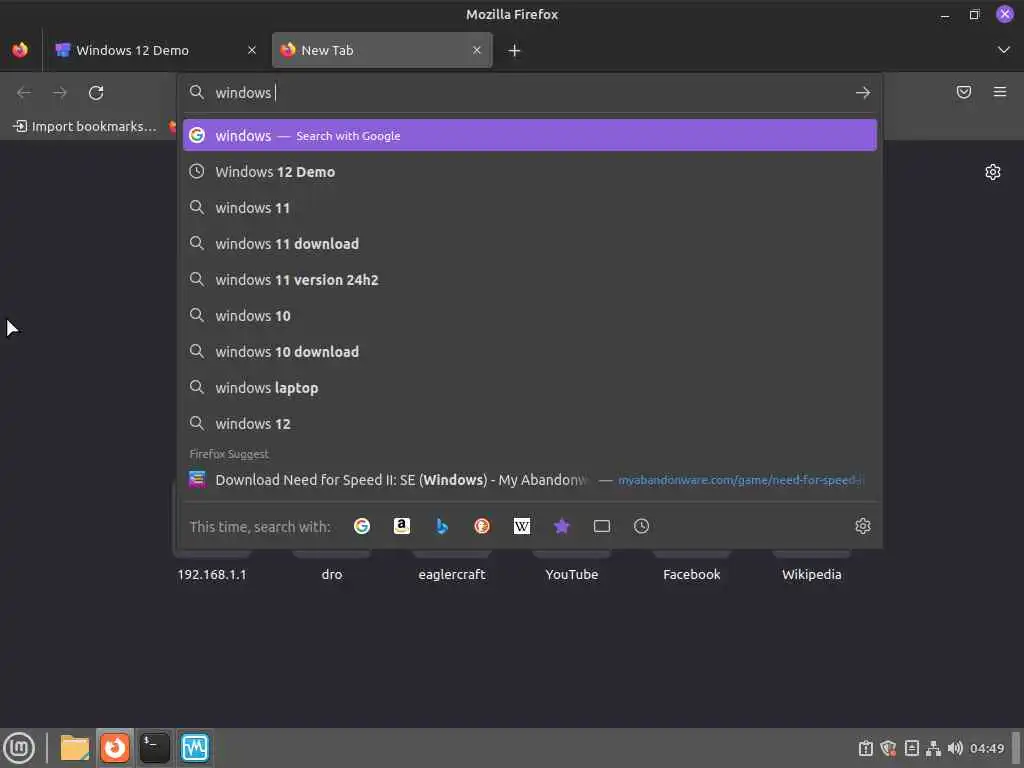
Task: Choose the 'windows laptop' suggestion
Action: [530, 387]
